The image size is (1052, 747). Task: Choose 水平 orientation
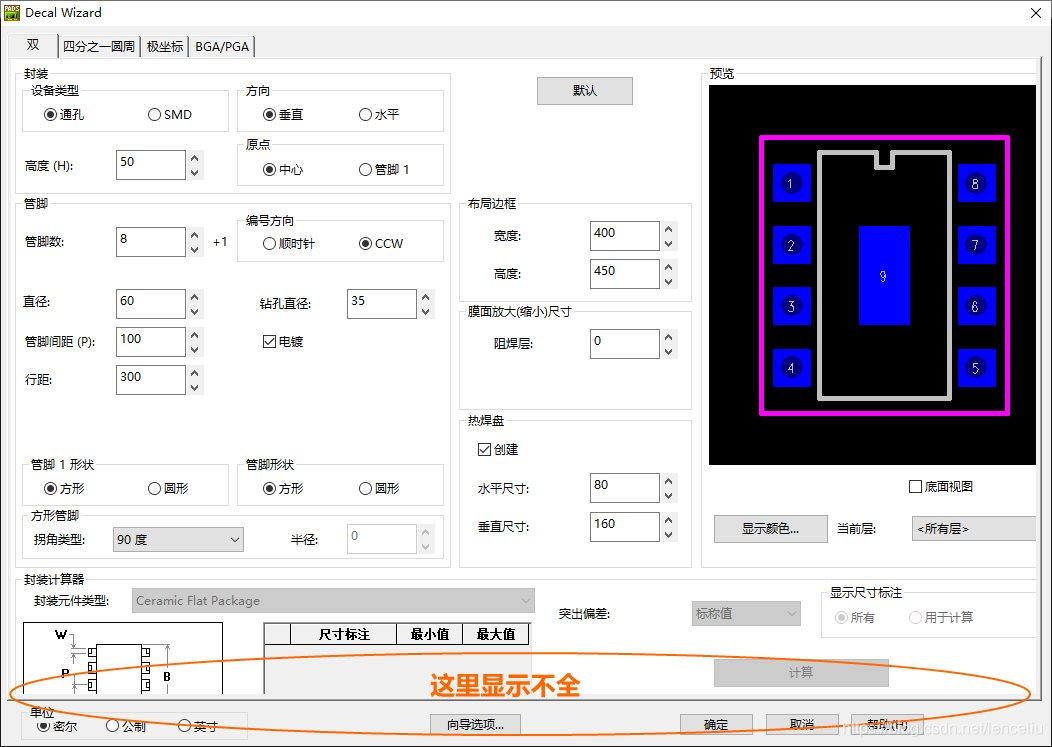point(366,115)
